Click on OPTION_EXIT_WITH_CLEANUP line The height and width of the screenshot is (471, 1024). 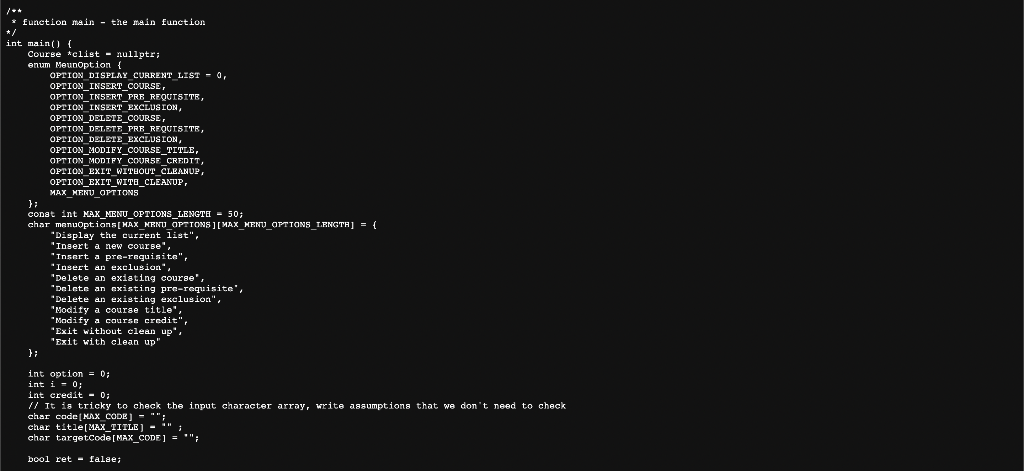pos(119,182)
